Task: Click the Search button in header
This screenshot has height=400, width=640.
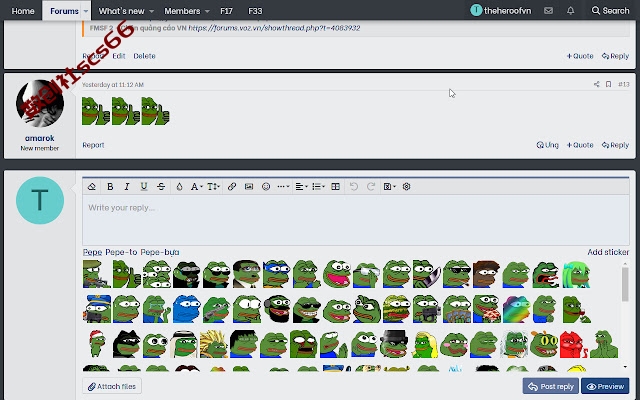Action: pos(610,11)
